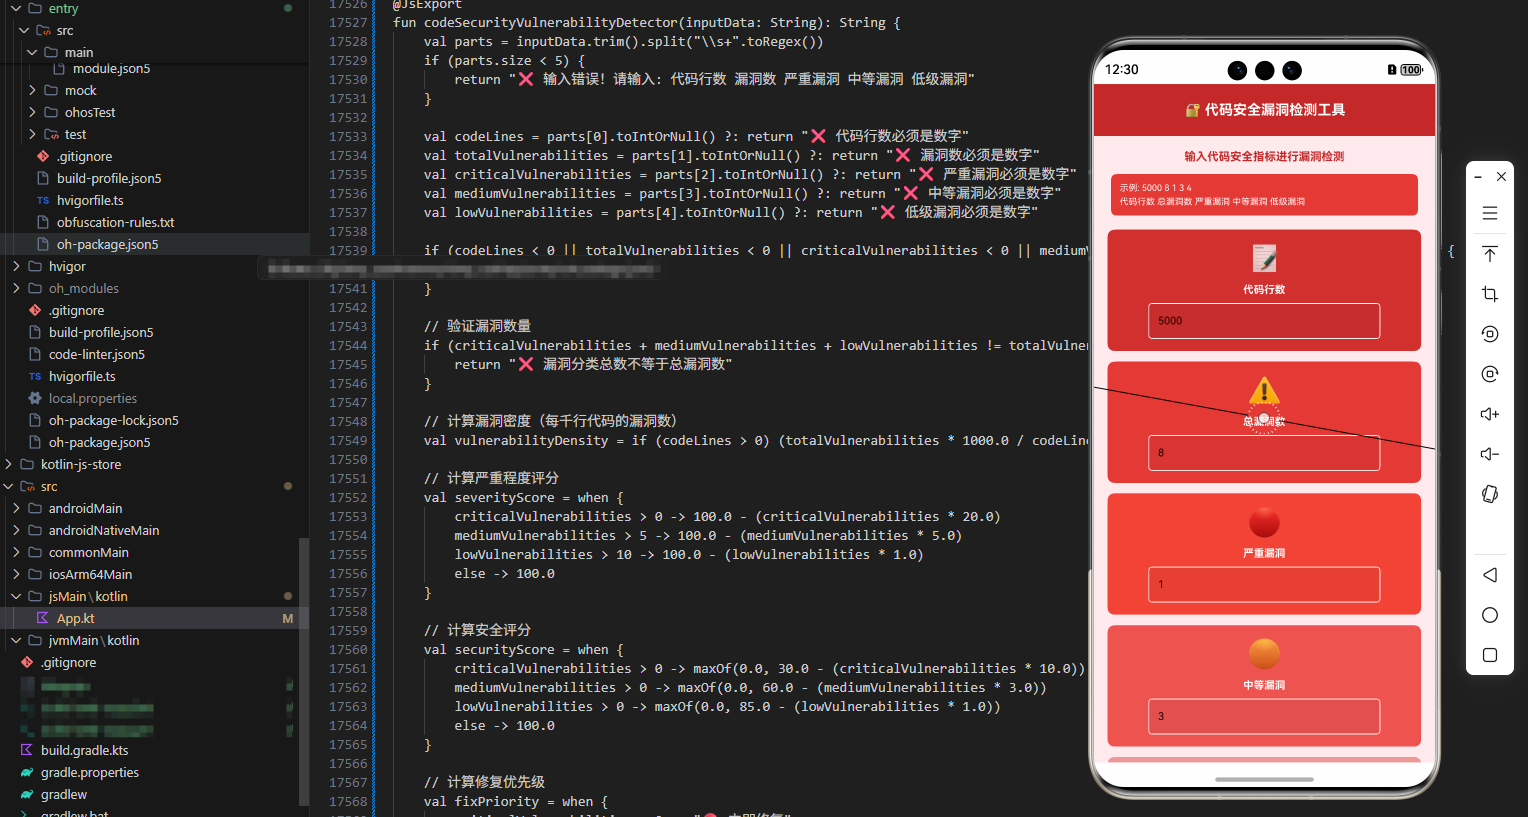Collapse the entry src folder
The height and width of the screenshot is (817, 1528).
coord(24,30)
